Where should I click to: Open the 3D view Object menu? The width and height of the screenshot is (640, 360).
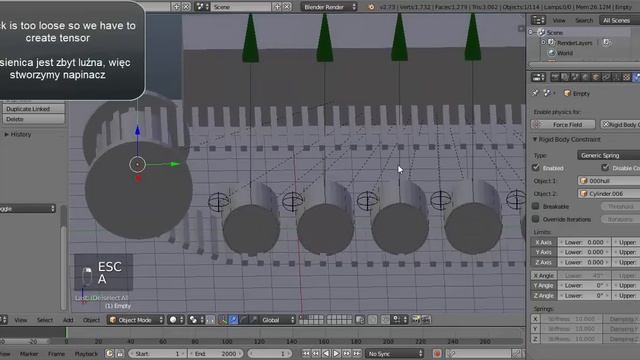(91, 320)
